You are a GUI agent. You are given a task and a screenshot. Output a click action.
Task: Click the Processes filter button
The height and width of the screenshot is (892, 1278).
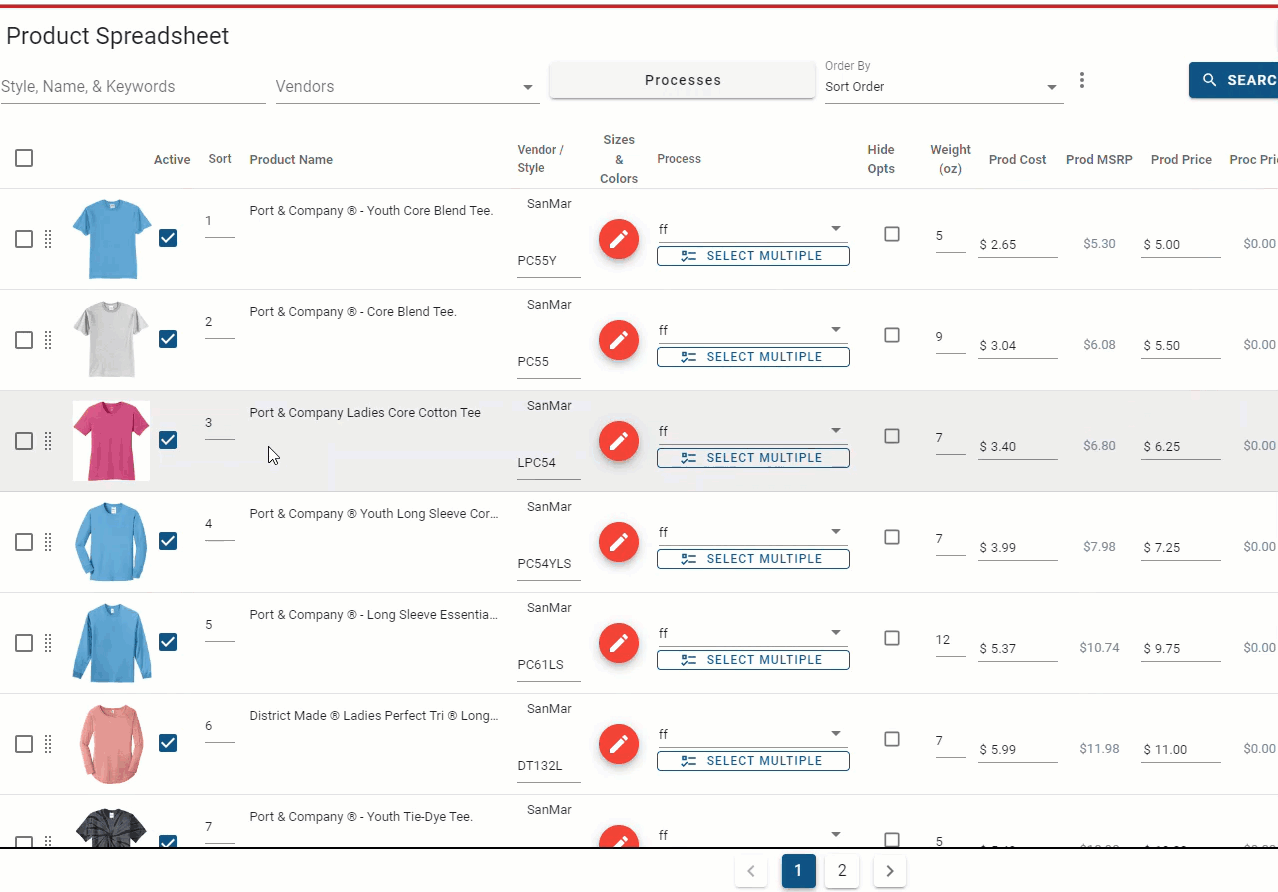pyautogui.click(x=683, y=80)
